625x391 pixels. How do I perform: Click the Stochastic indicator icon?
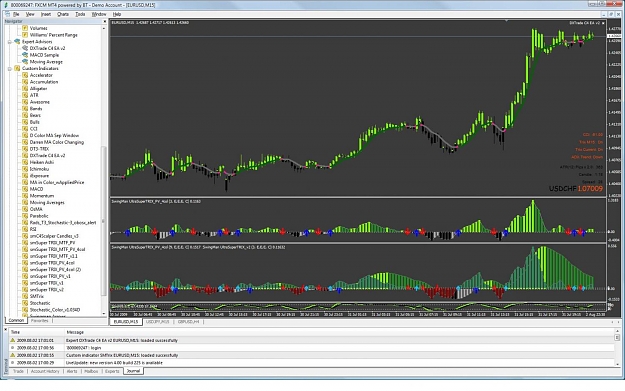tap(25, 303)
